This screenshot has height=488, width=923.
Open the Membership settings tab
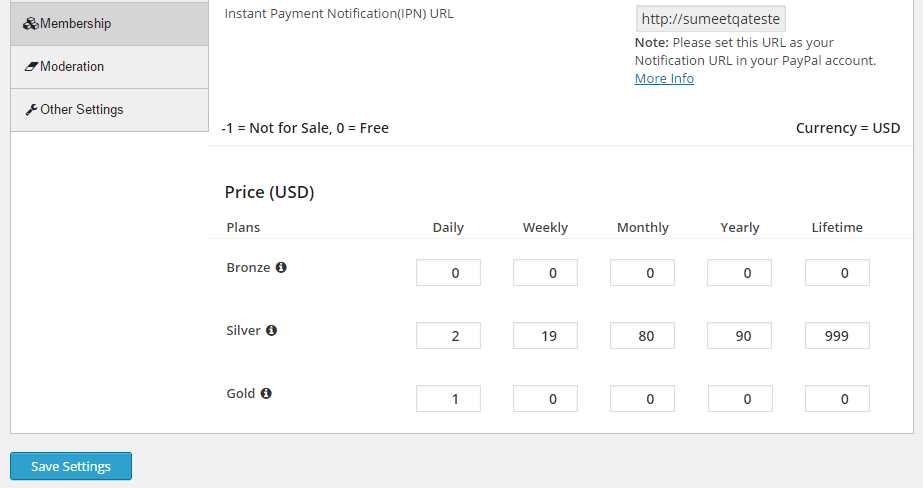[x=109, y=24]
